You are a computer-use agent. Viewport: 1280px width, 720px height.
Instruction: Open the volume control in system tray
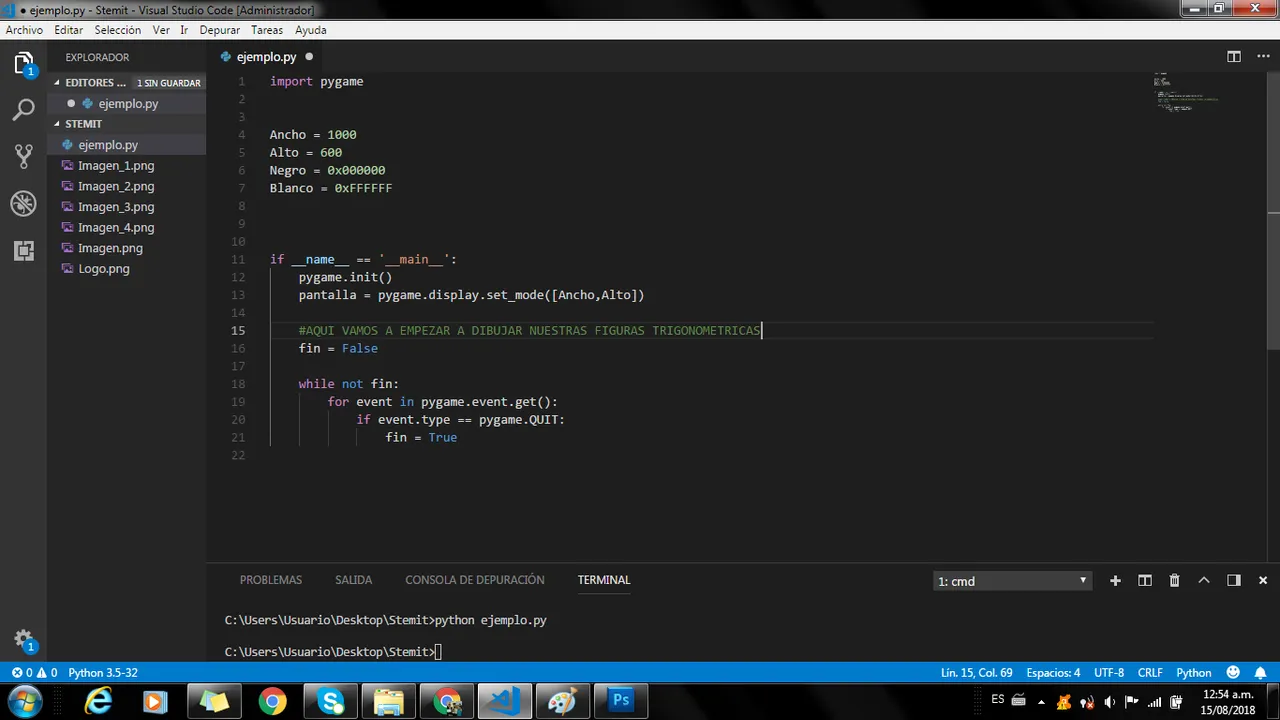pos(1109,701)
